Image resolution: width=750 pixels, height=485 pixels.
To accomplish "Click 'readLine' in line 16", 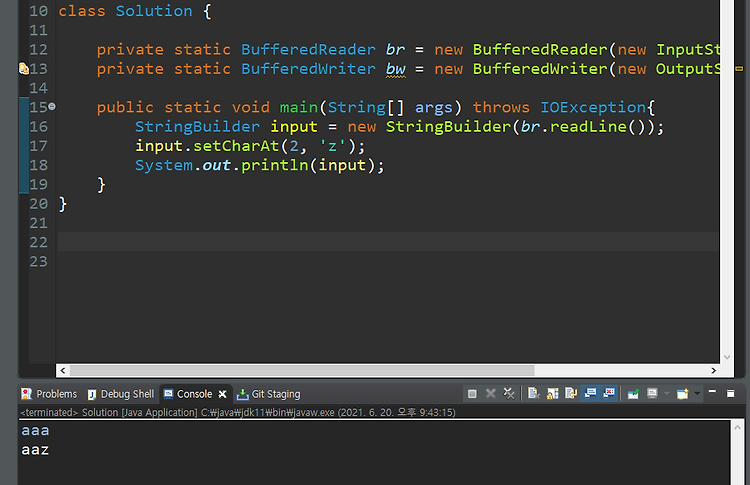I will (588, 127).
